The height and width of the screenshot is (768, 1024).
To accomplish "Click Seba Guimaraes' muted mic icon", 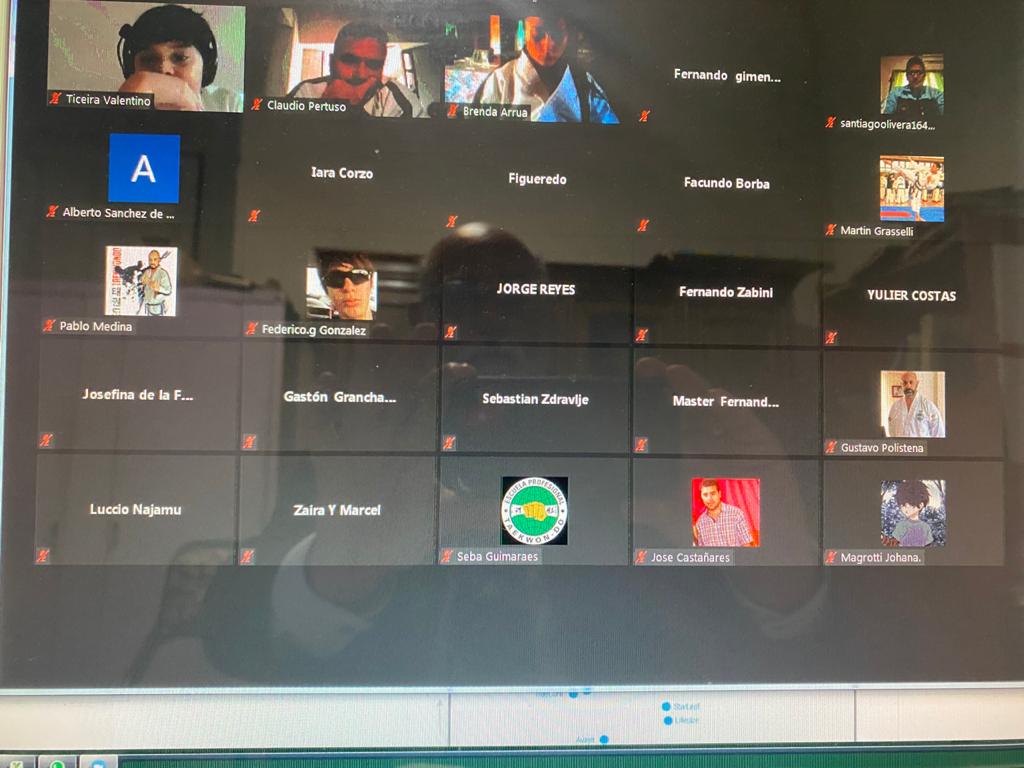I will [447, 556].
